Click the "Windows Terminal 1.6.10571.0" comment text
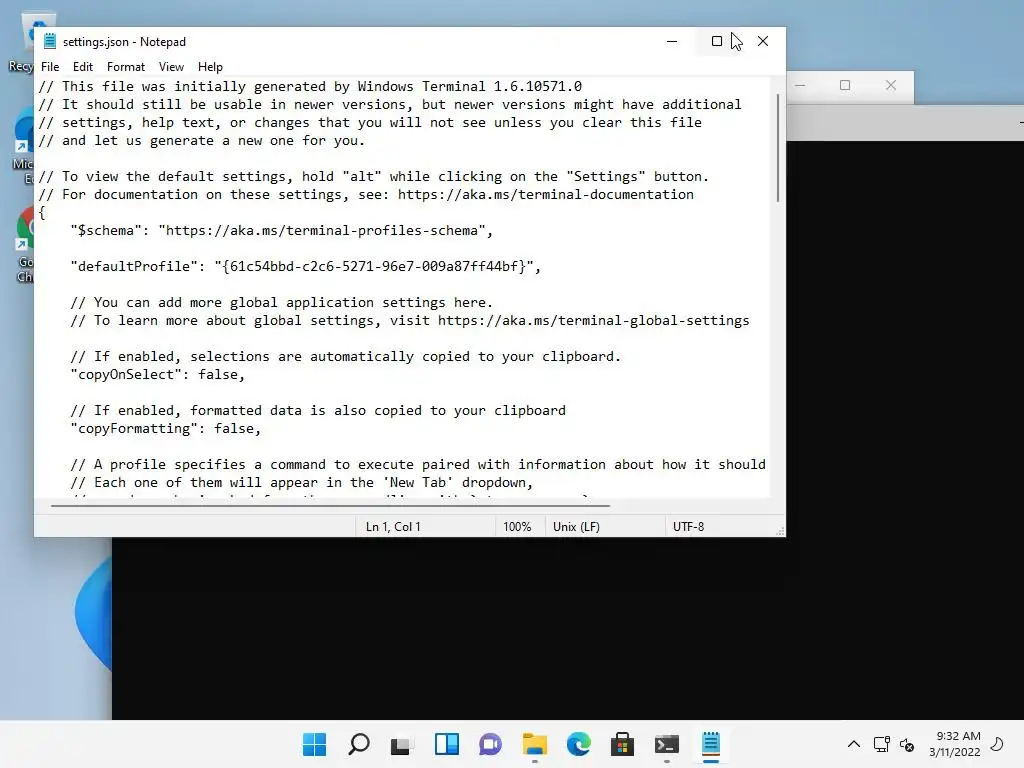Screen dimensions: 1024x768 click(470, 86)
